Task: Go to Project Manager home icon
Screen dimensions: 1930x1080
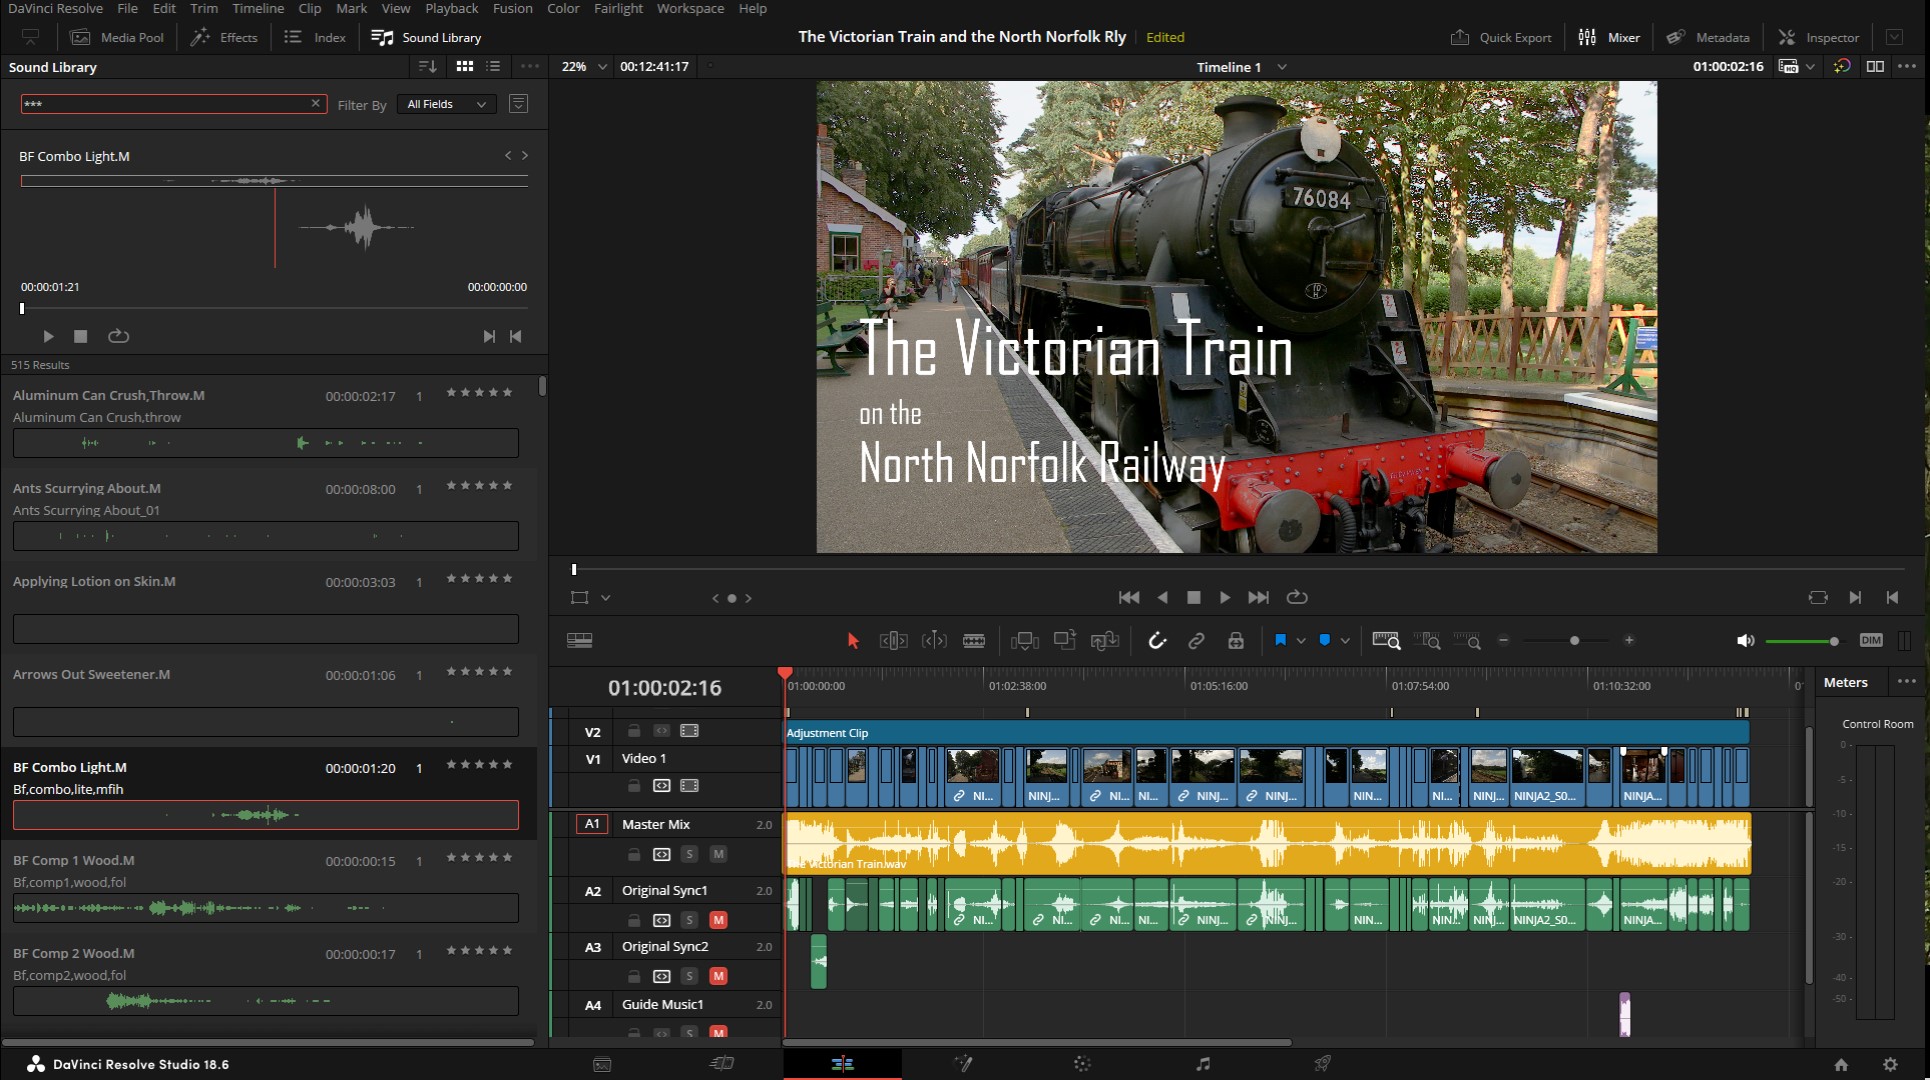Action: pos(1841,1065)
